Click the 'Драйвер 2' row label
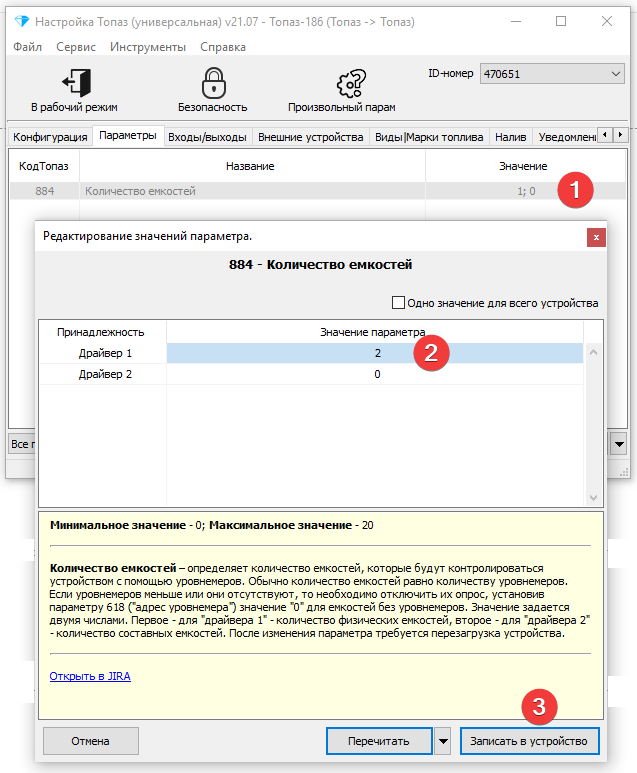 [105, 374]
